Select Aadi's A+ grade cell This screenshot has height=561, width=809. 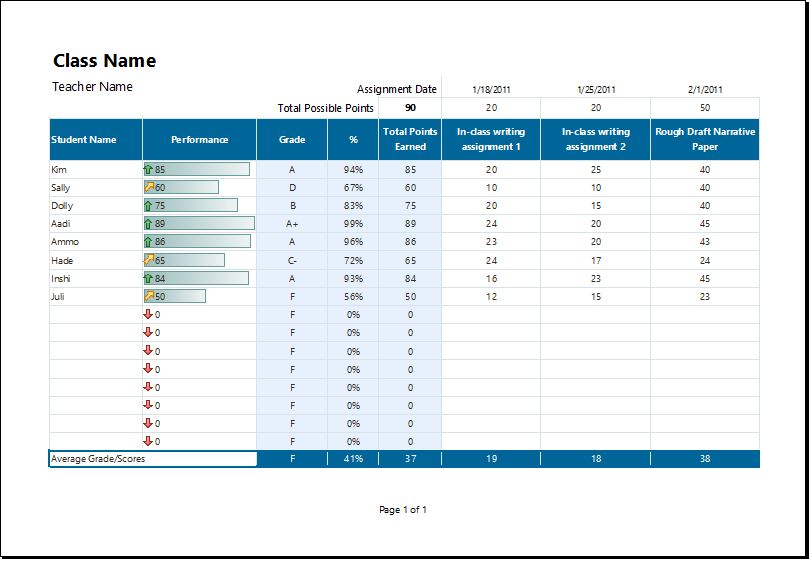coord(292,223)
